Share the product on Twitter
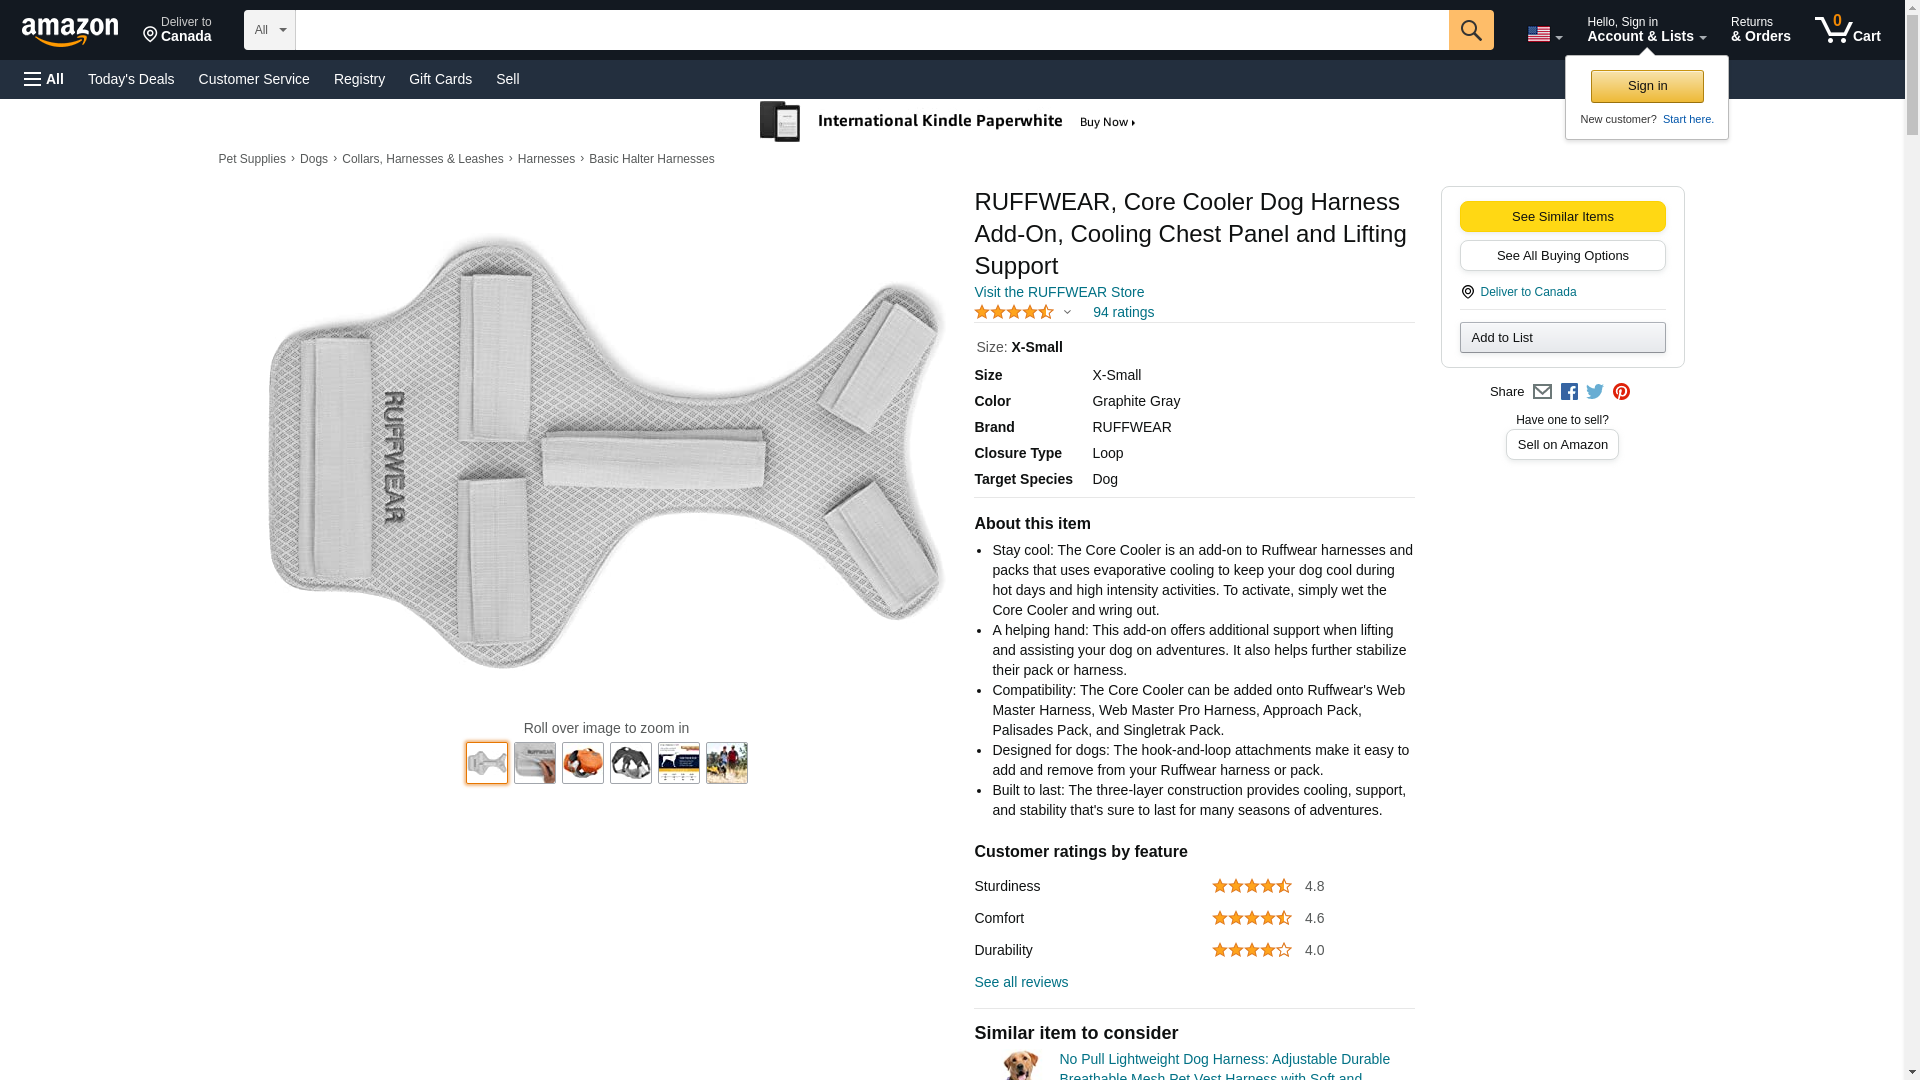This screenshot has height=1080, width=1920. click(1595, 392)
